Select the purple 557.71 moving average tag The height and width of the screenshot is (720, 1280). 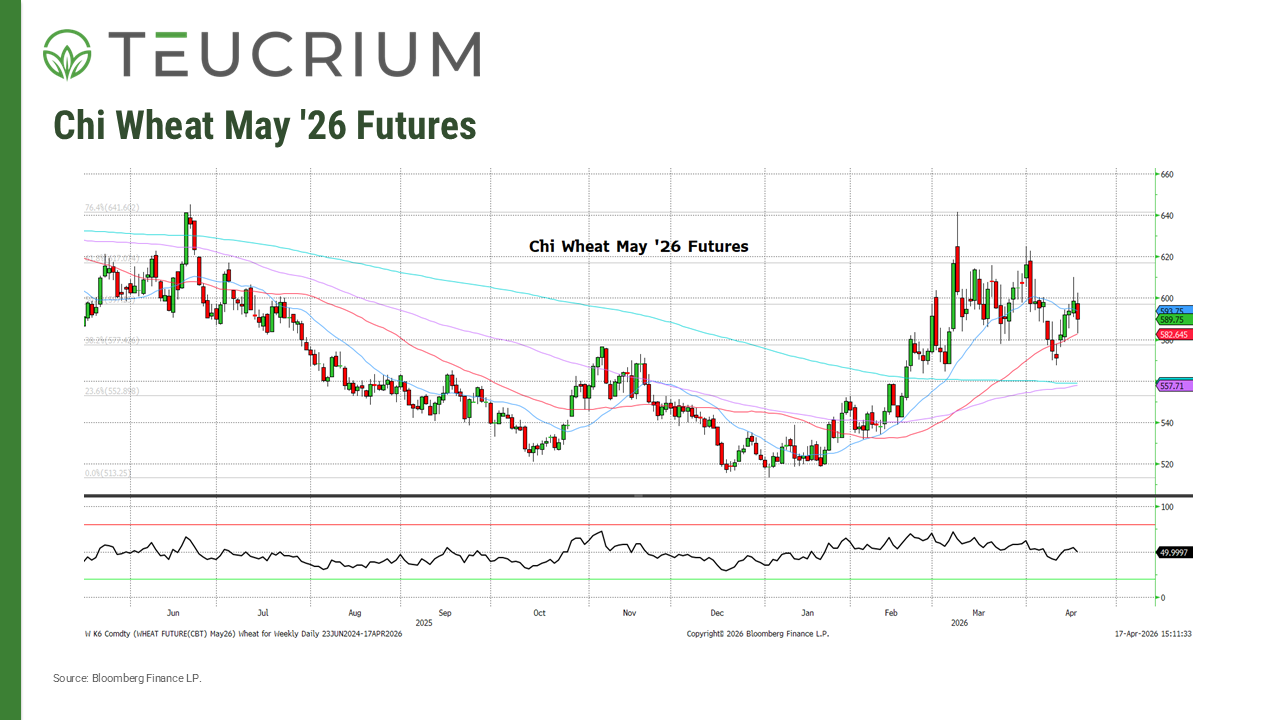(x=1172, y=385)
